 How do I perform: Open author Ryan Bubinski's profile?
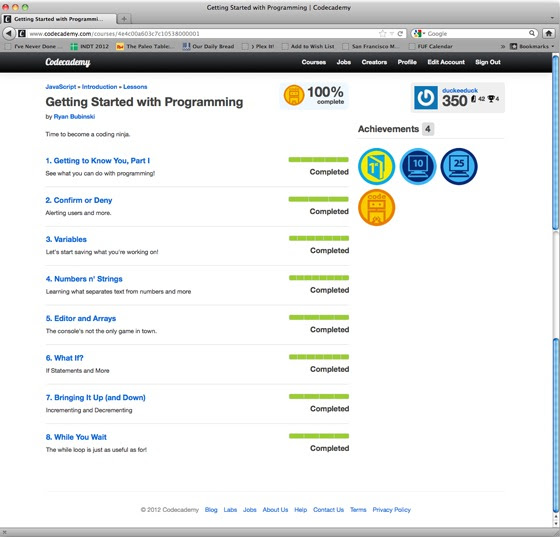[74, 116]
